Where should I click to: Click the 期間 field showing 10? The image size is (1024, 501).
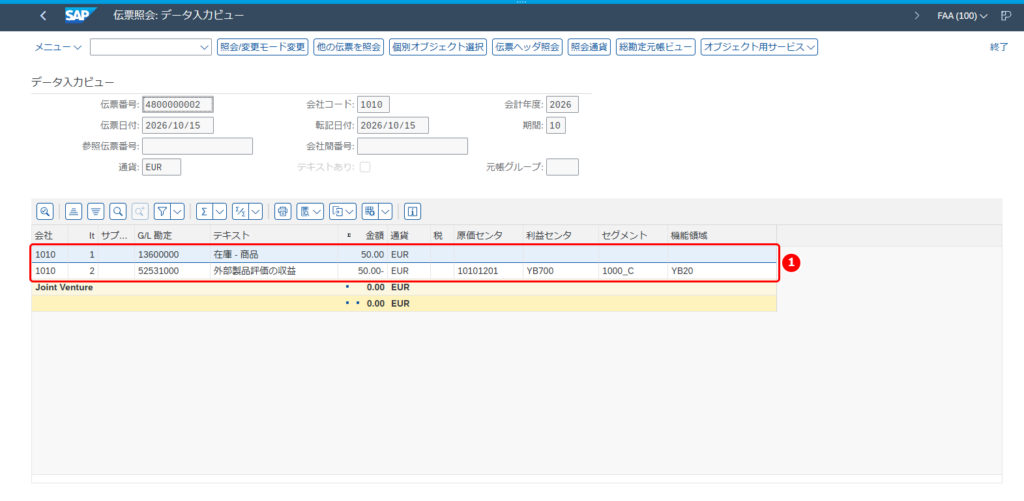click(556, 125)
